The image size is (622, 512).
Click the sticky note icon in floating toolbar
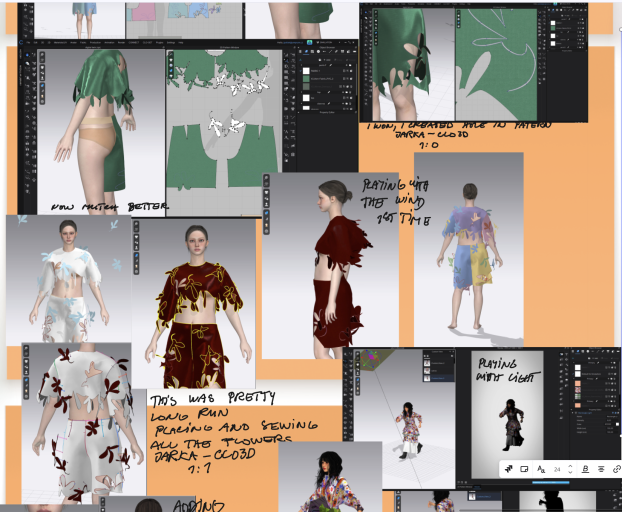(x=525, y=469)
